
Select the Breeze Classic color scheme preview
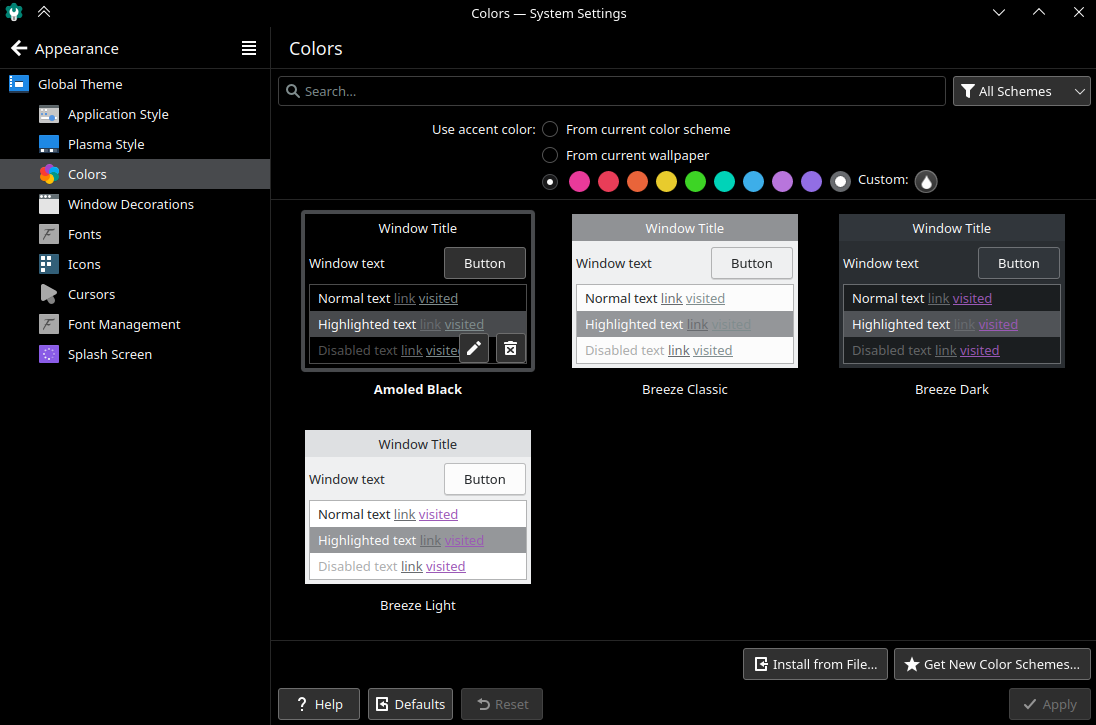point(685,291)
